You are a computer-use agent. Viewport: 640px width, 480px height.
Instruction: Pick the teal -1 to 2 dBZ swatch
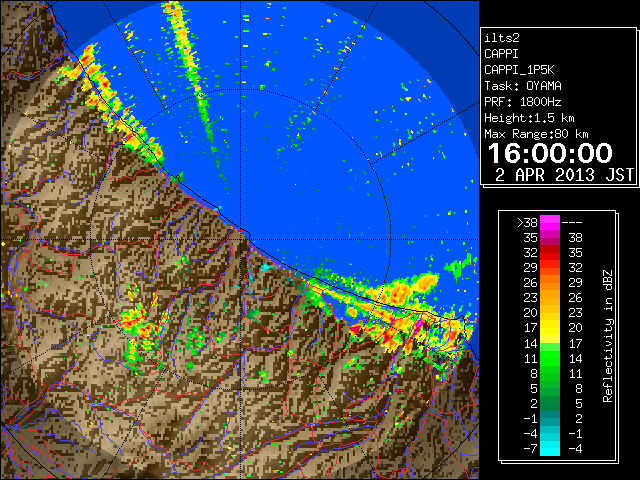[550, 418]
